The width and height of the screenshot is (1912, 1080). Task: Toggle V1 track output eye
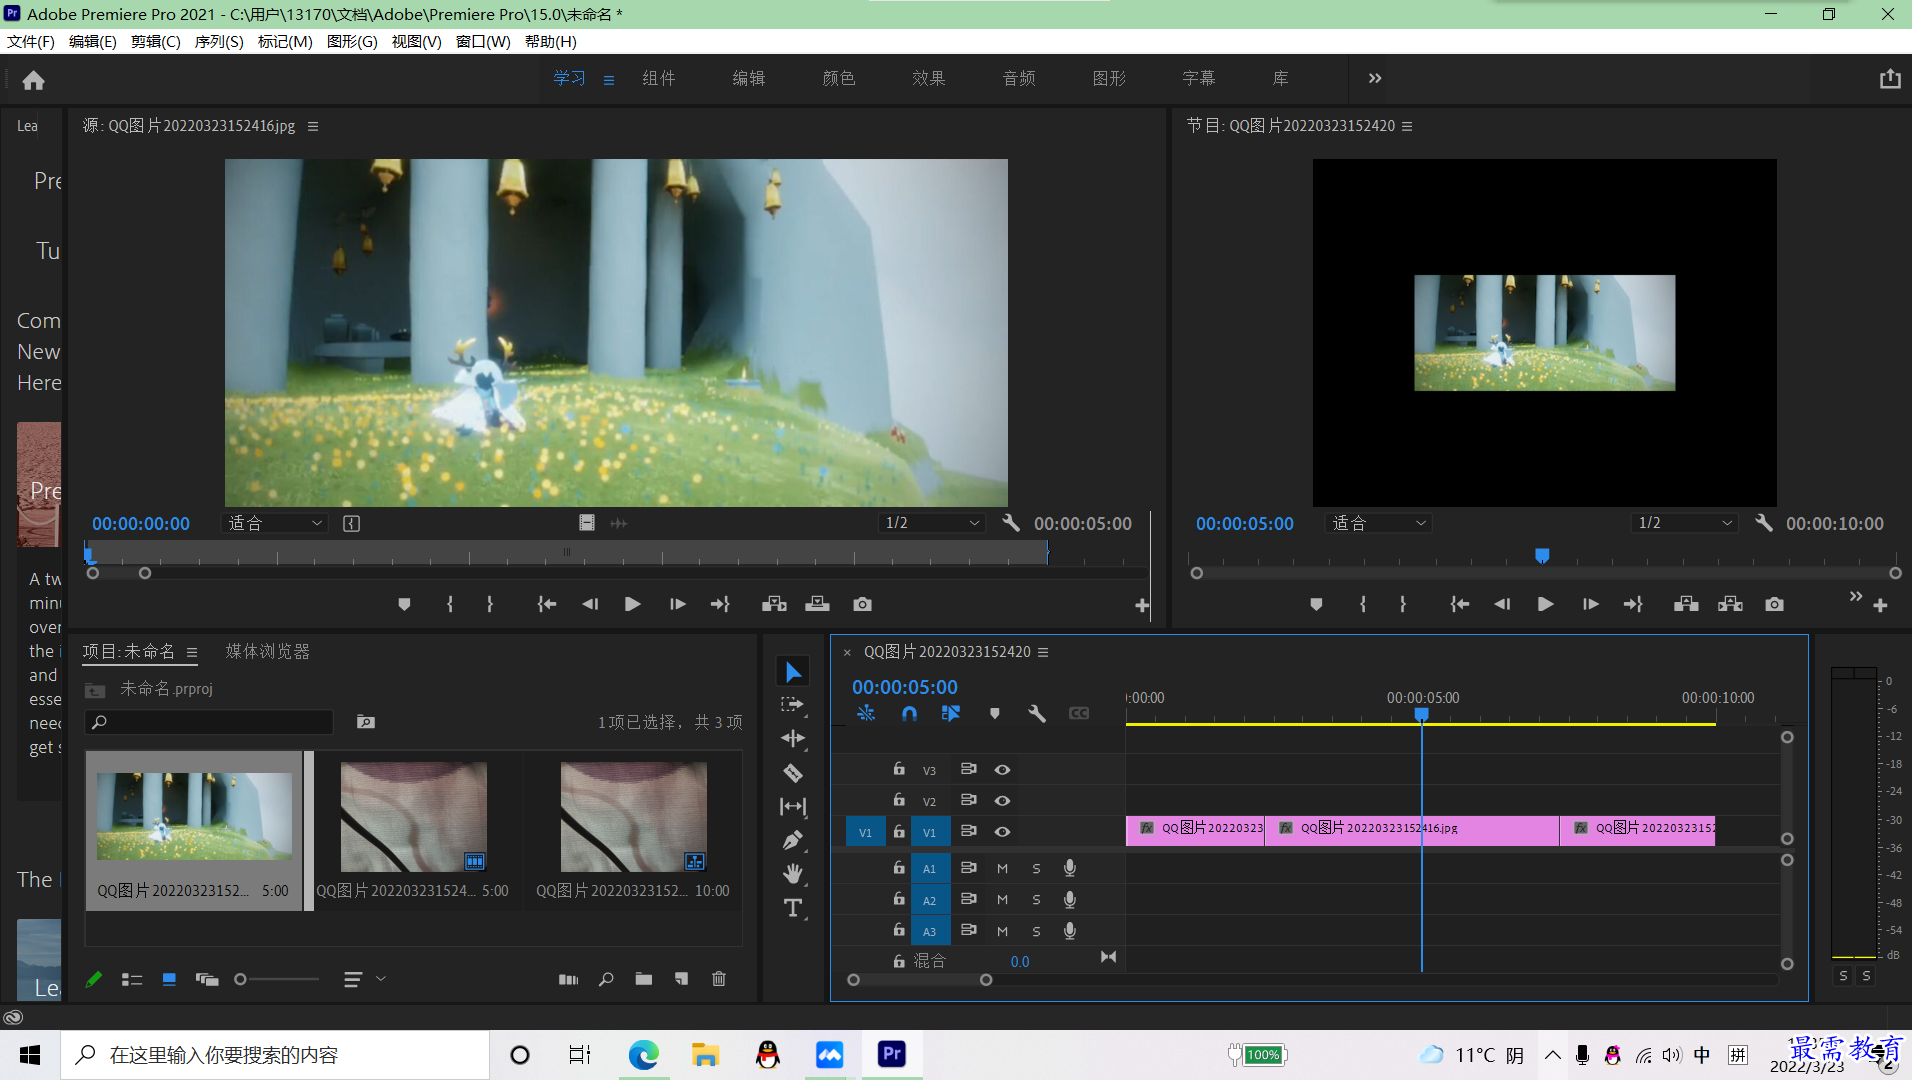pos(1002,831)
